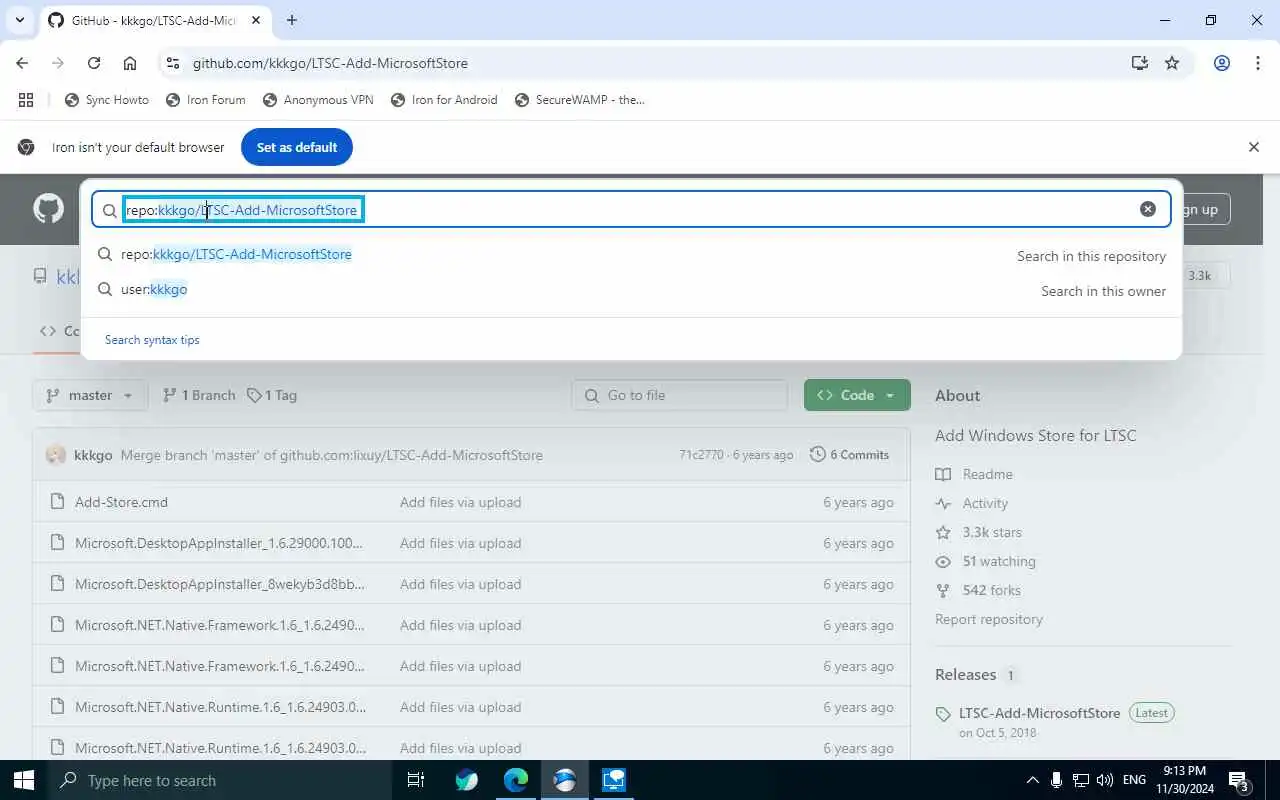This screenshot has width=1280, height=800.
Task: Click the ENG language indicator
Action: point(1134,780)
